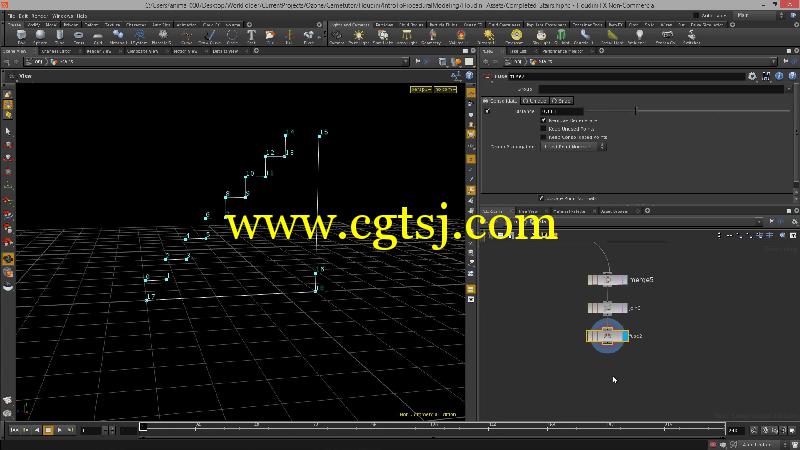Open the fuse node info icon
Screen dimensions: 800x450
coord(779,76)
